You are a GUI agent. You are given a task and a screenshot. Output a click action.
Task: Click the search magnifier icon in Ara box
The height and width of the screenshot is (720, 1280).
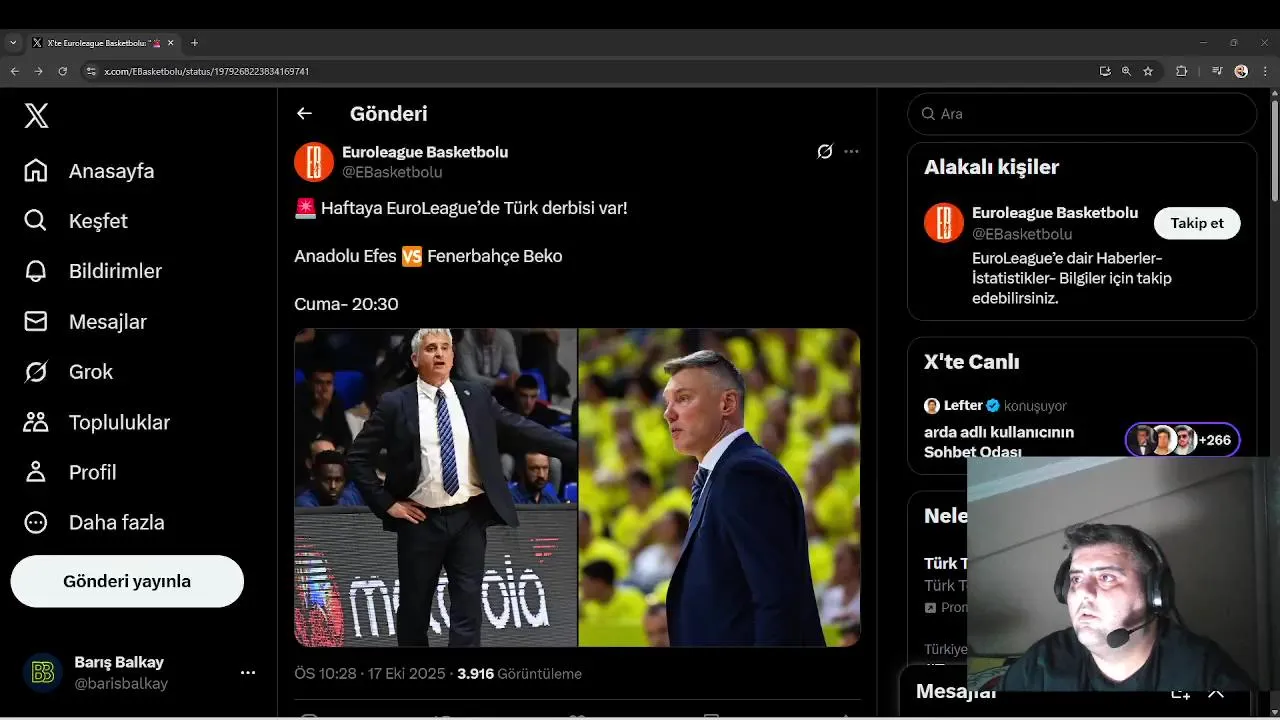point(929,114)
